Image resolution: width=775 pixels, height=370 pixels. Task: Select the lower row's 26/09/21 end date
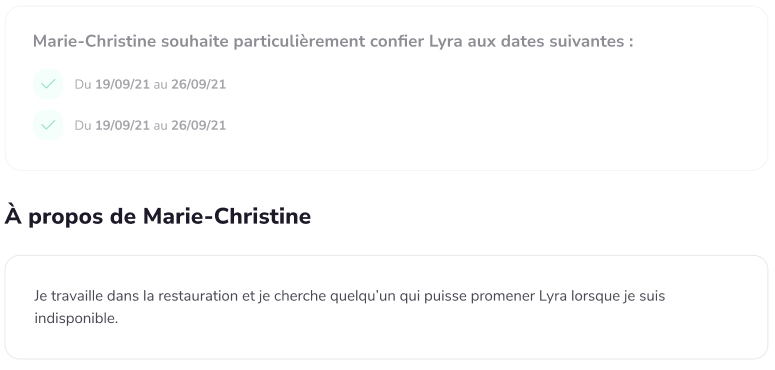pyautogui.click(x=199, y=125)
